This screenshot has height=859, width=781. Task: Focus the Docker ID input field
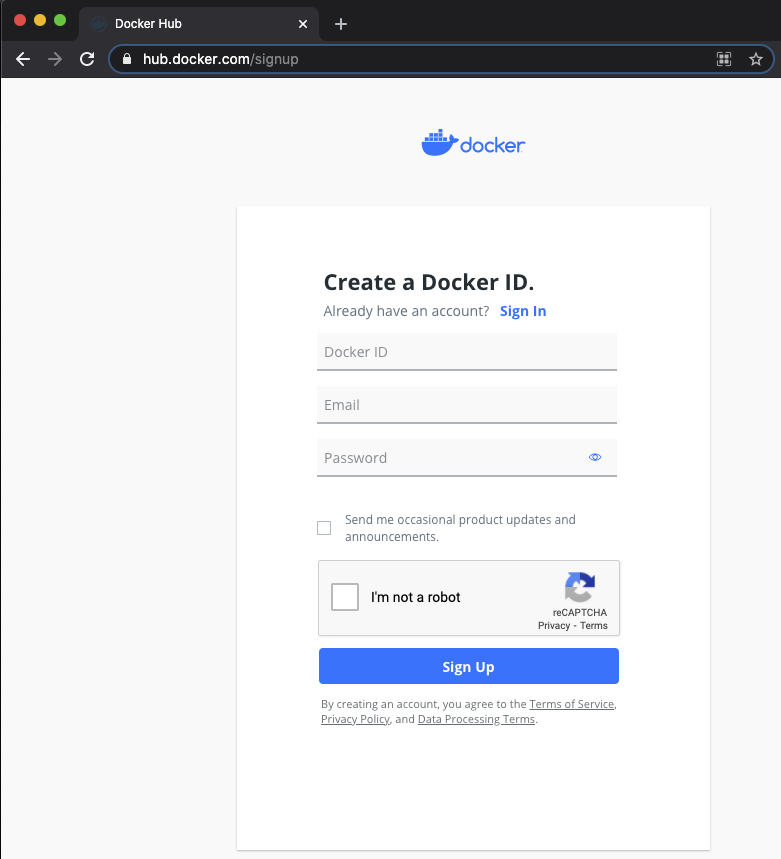[x=467, y=352]
